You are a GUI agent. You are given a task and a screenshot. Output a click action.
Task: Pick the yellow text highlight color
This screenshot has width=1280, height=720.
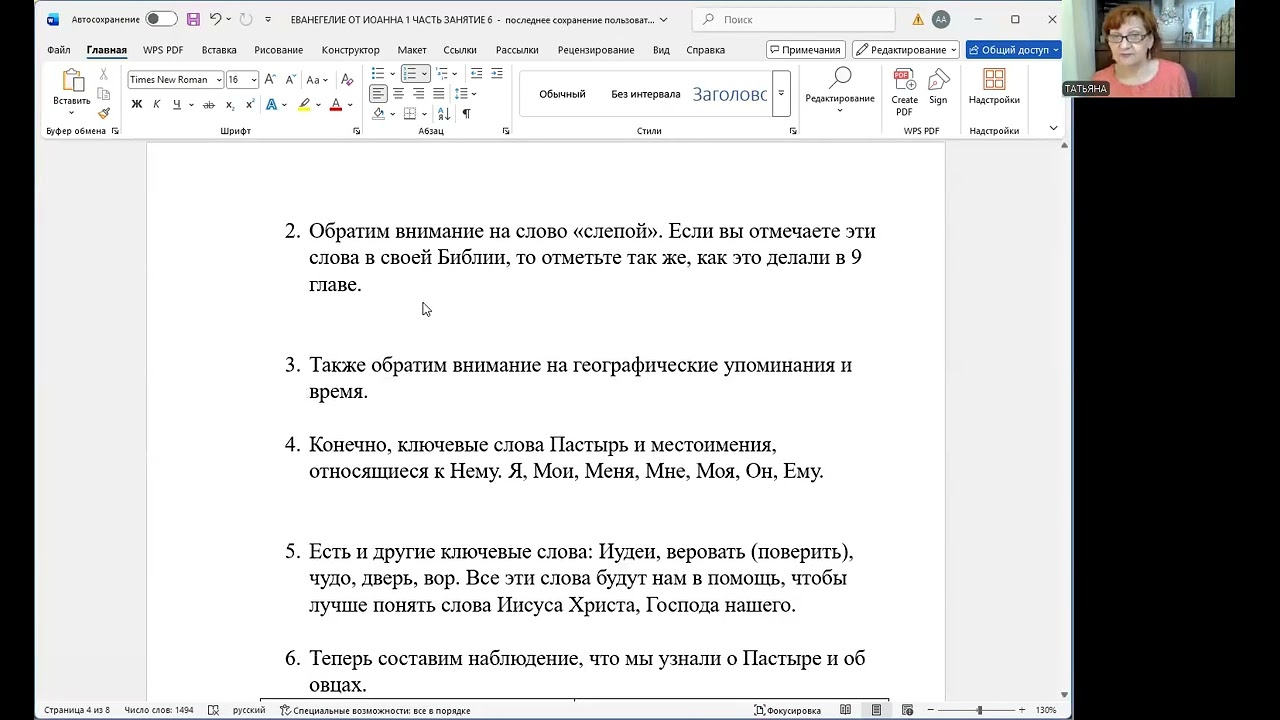(304, 104)
